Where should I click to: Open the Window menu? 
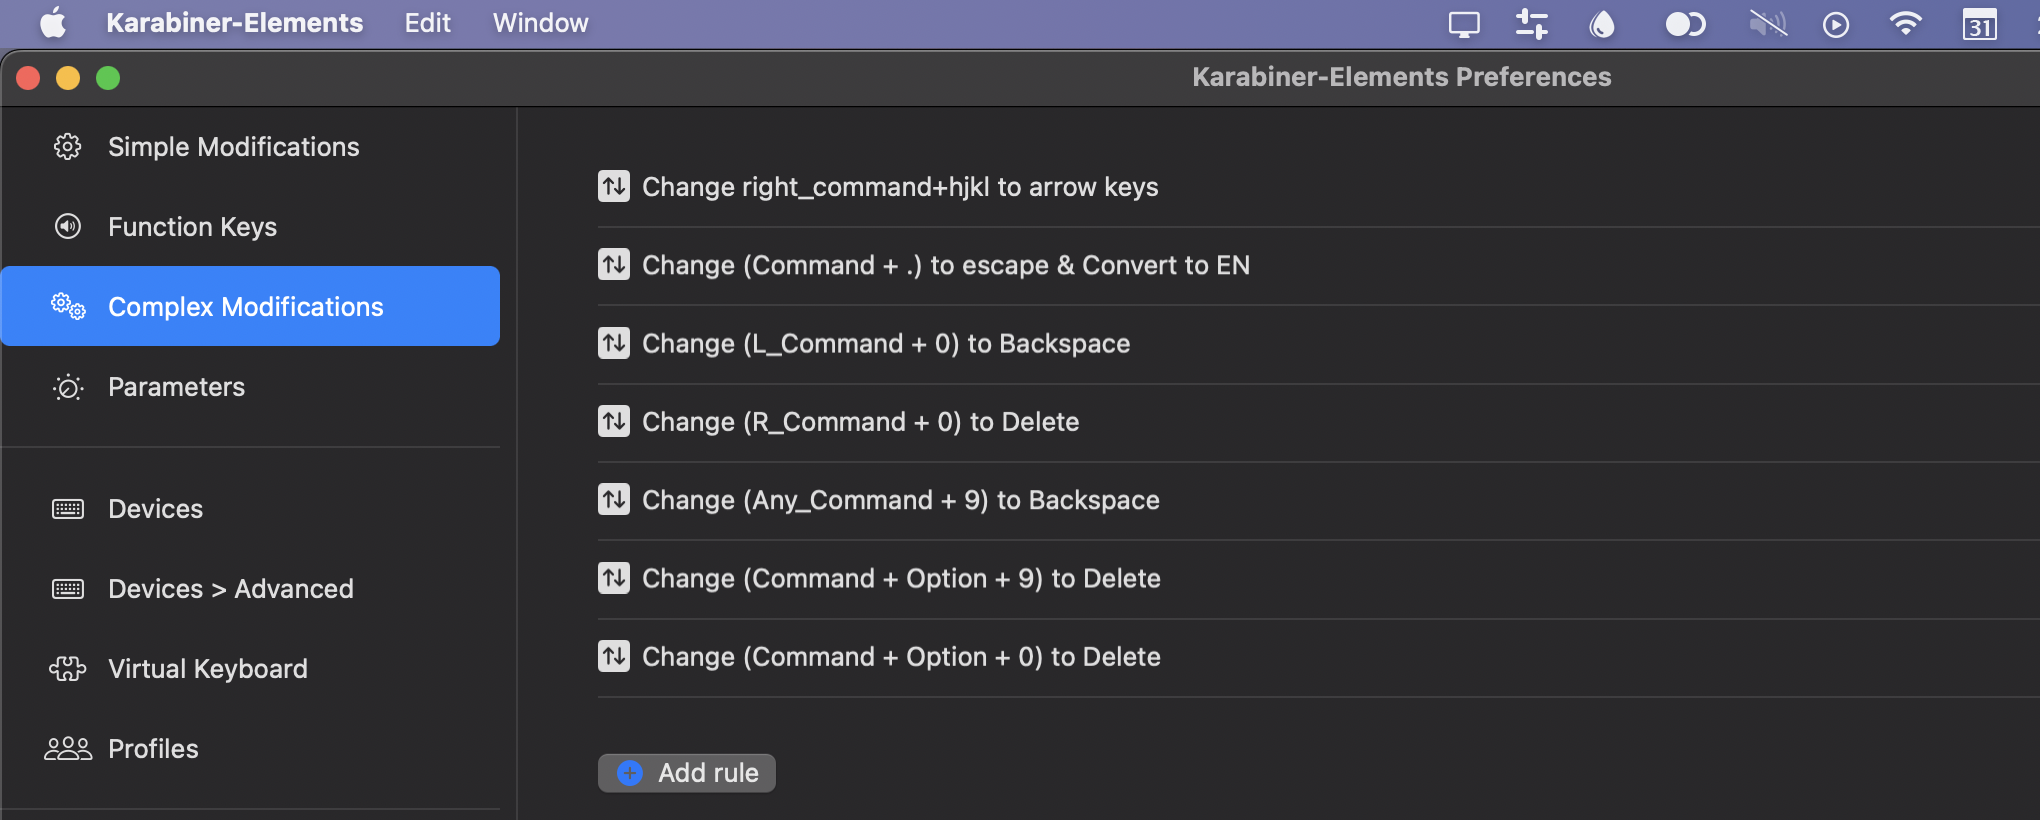pos(539,22)
